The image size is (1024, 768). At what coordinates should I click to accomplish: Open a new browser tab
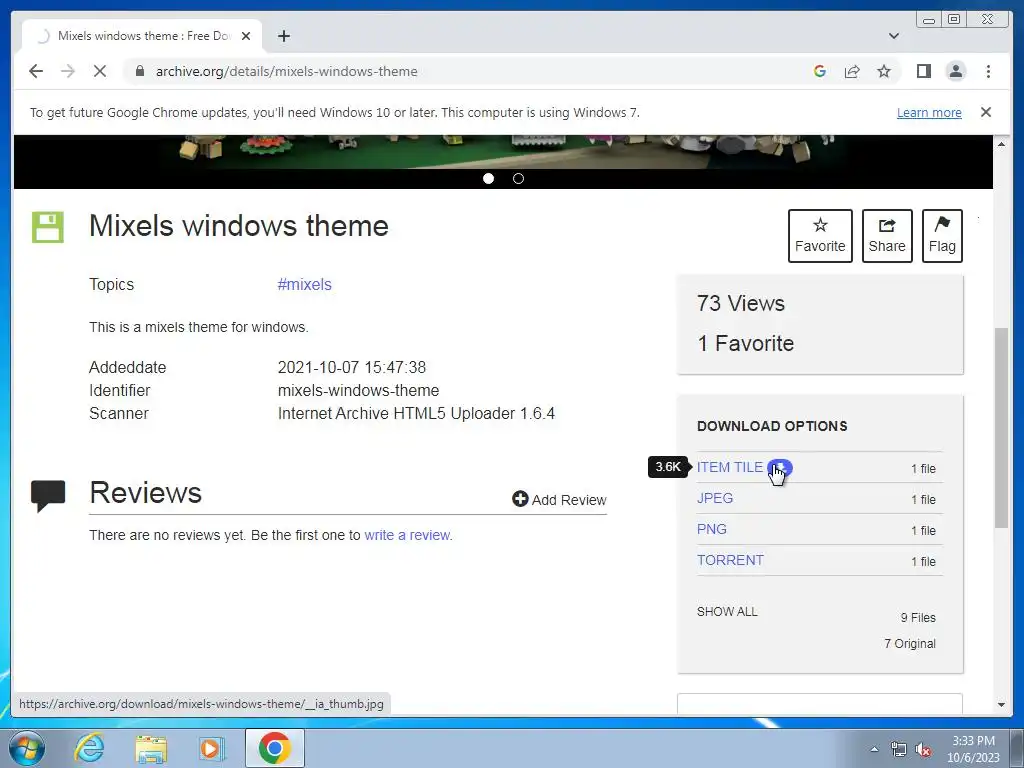tap(283, 36)
